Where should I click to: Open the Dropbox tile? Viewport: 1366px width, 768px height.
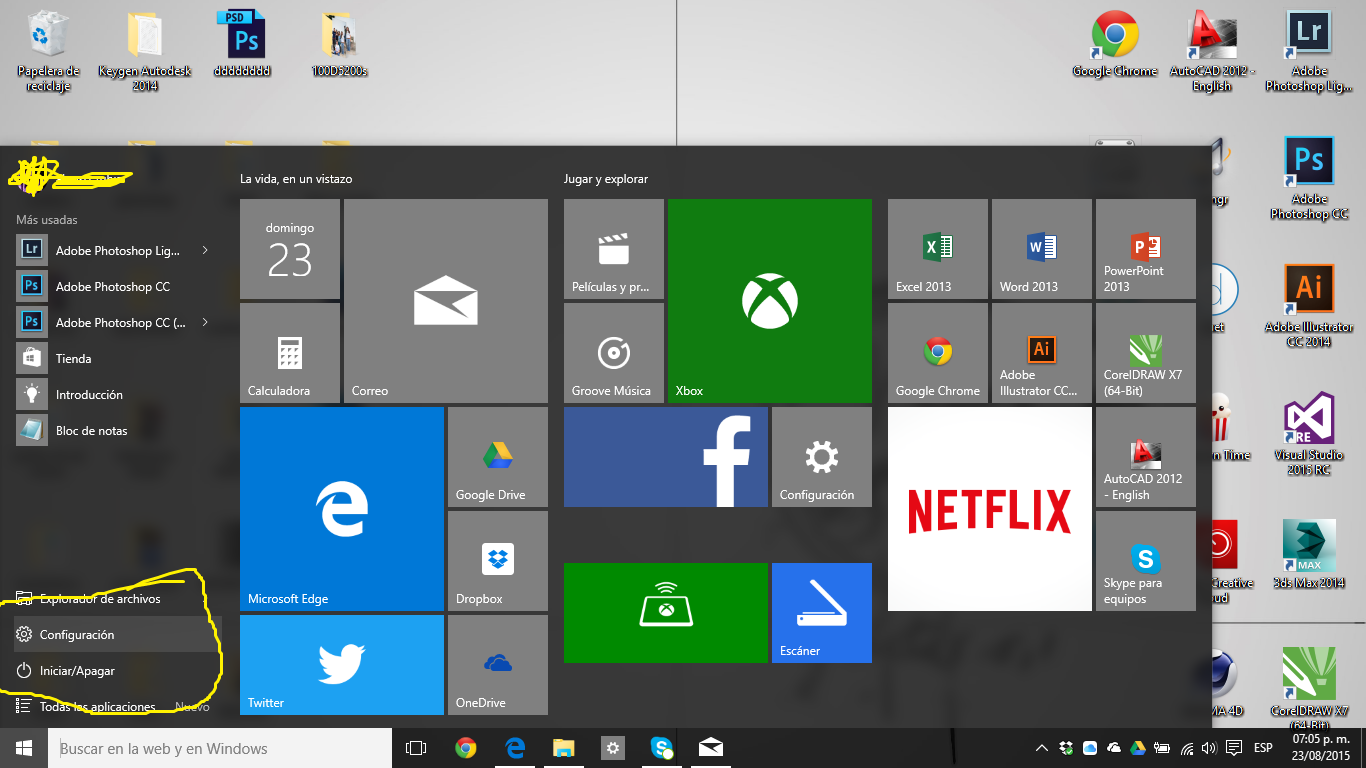pos(498,561)
